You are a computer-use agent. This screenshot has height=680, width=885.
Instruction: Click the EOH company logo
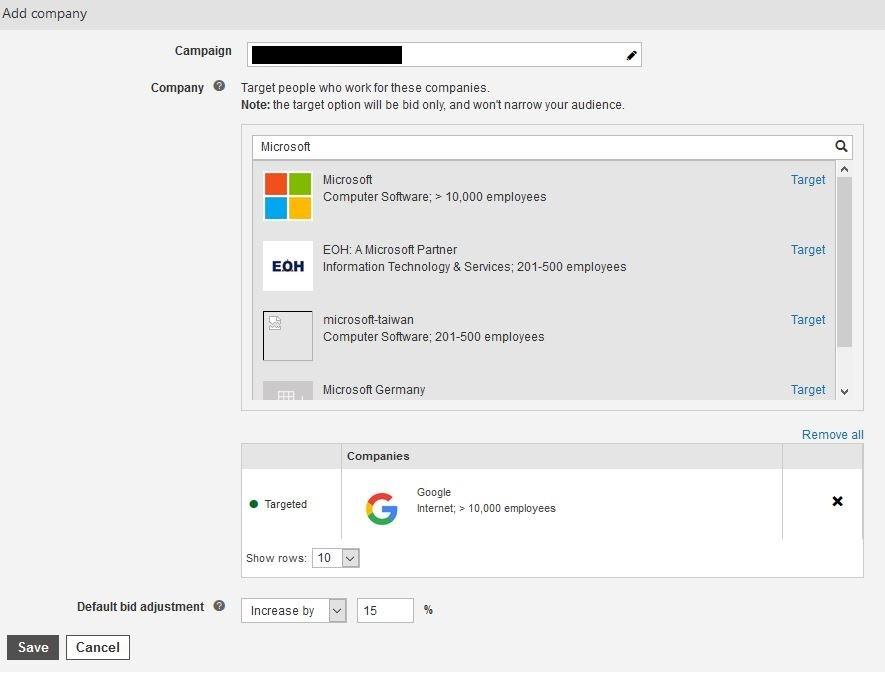point(288,266)
